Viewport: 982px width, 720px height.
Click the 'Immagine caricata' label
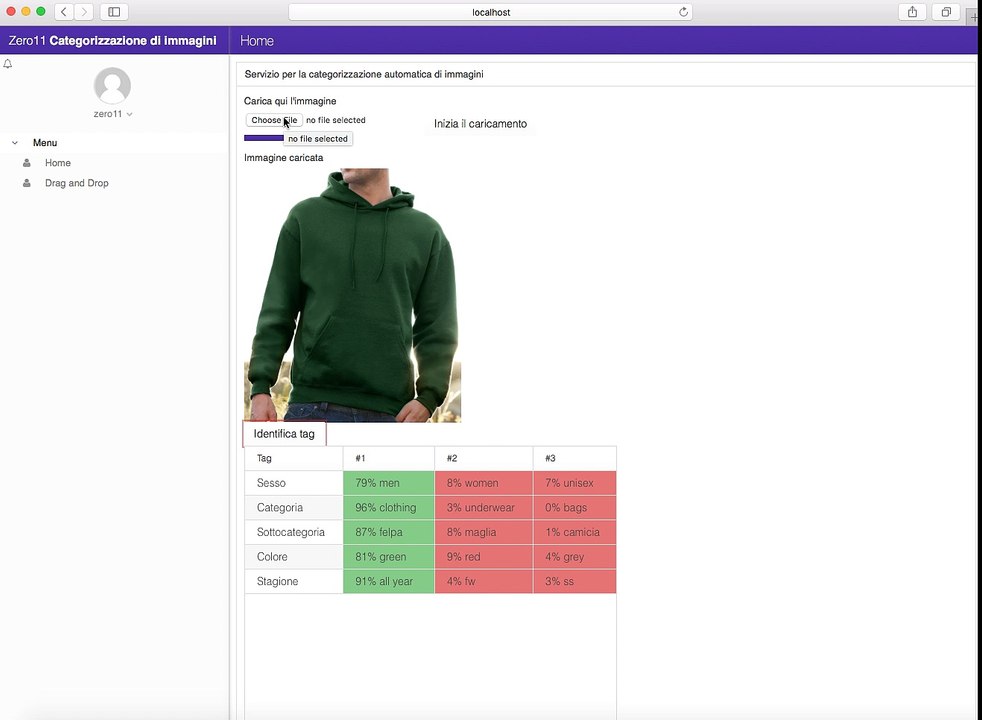pyautogui.click(x=284, y=158)
